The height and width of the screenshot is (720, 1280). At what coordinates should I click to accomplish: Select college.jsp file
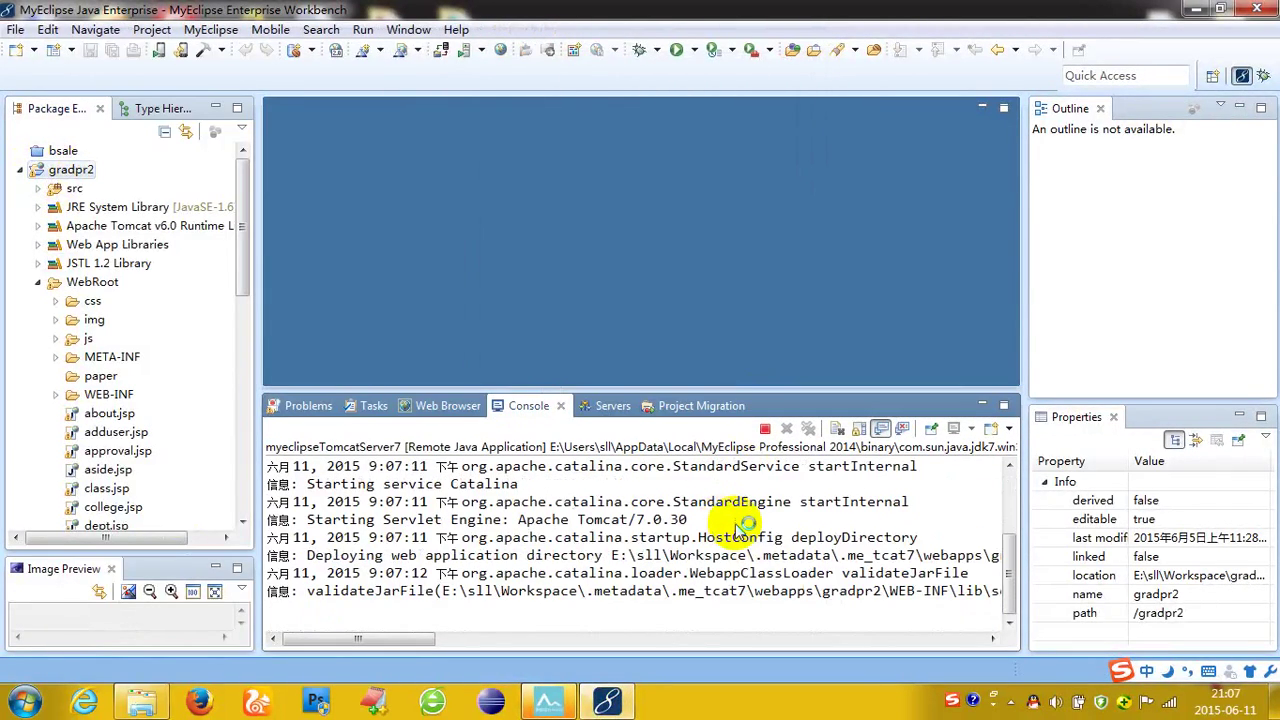113,508
